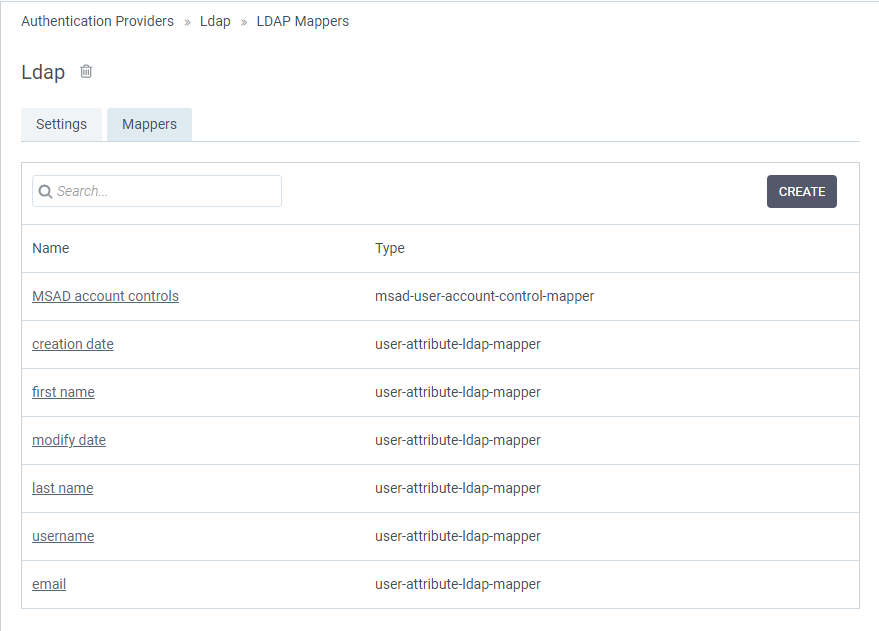
Task: Switch to the Settings tab
Action: [61, 124]
